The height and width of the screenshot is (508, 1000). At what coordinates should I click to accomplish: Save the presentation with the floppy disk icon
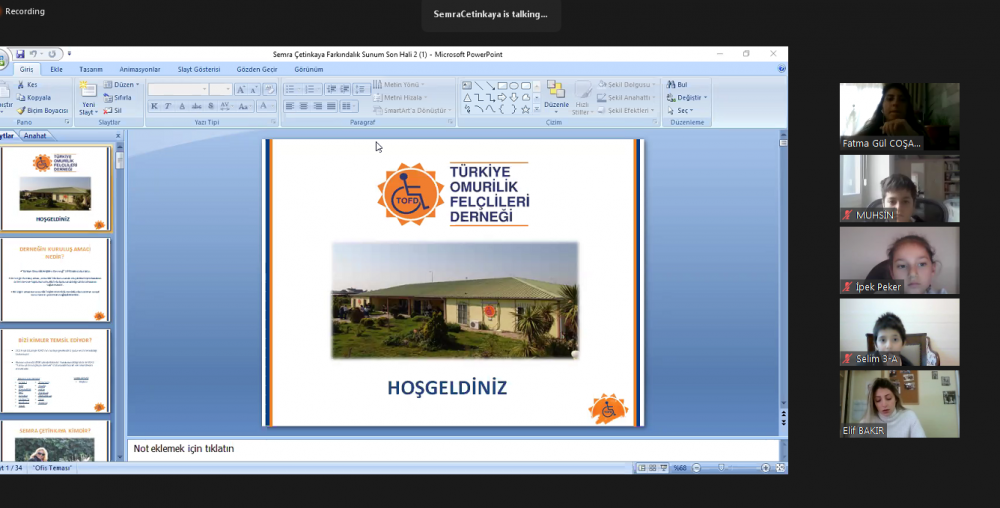point(20,54)
